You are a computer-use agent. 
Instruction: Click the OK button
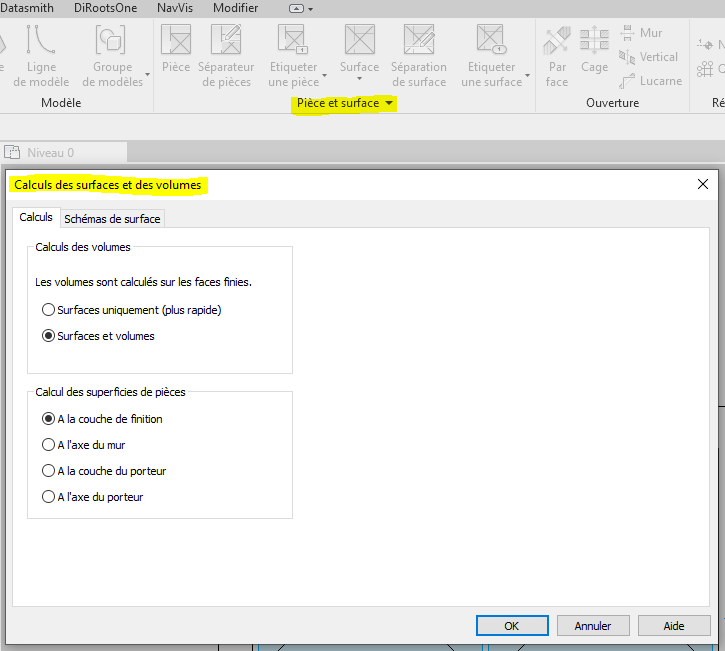(x=511, y=626)
